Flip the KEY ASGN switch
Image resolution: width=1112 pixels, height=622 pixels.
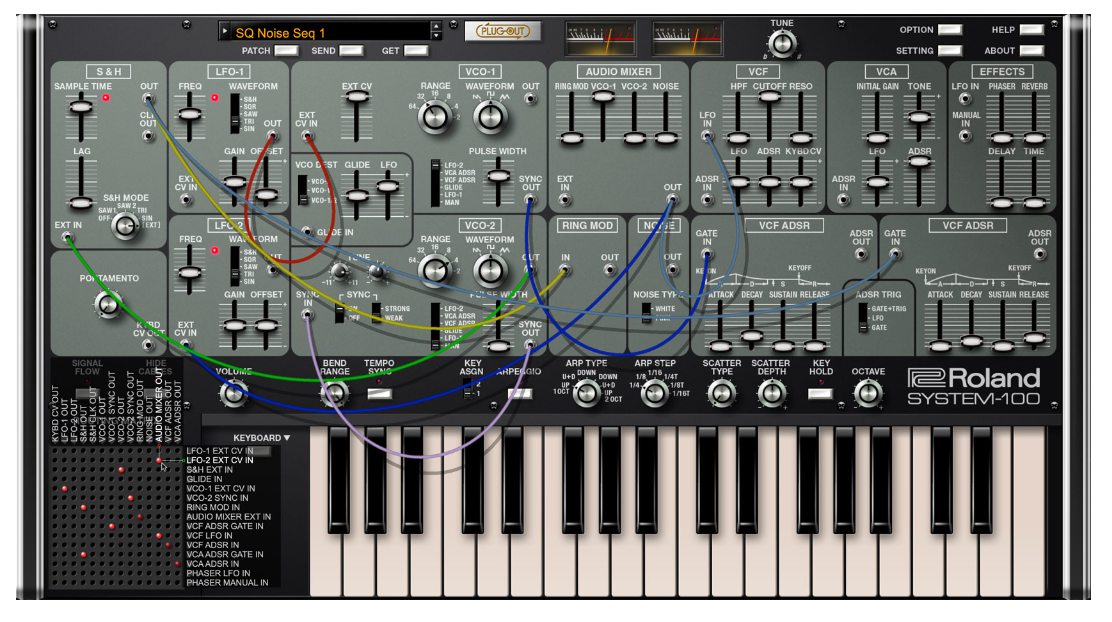click(x=467, y=389)
